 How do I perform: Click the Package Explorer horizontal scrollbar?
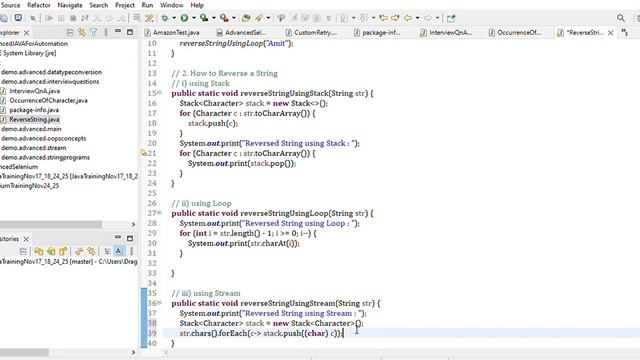click(x=51, y=224)
